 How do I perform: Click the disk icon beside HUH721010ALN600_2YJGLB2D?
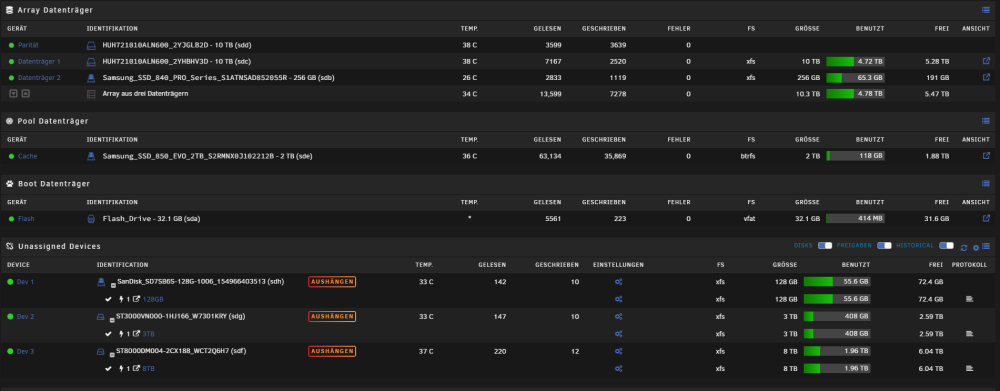click(x=91, y=46)
